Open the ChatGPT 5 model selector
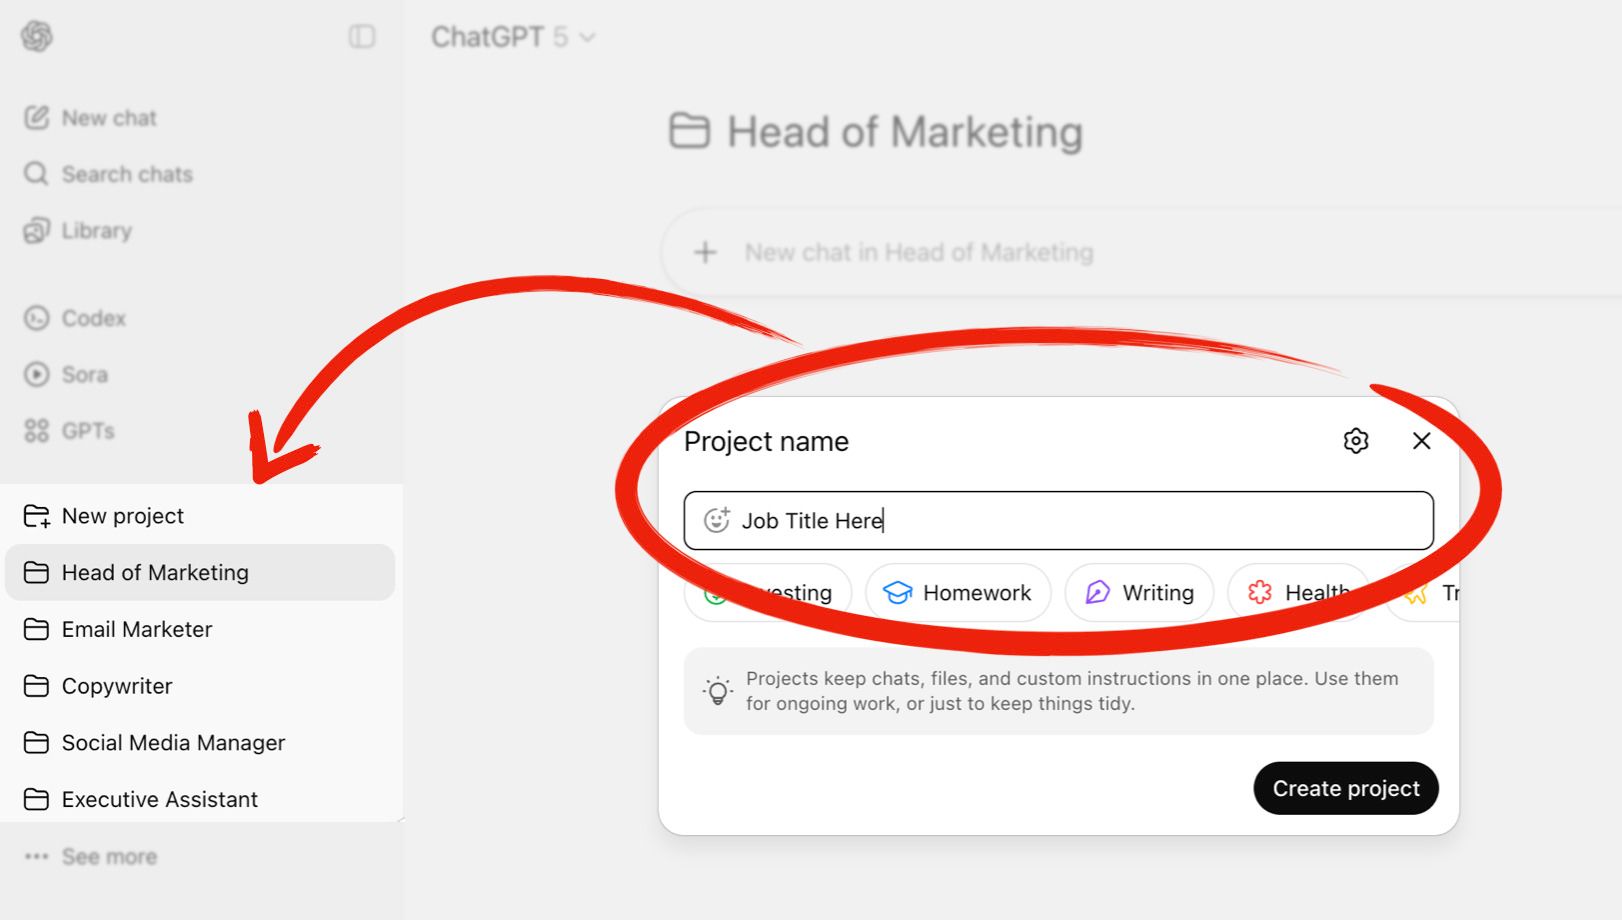The image size is (1622, 920). [x=513, y=37]
